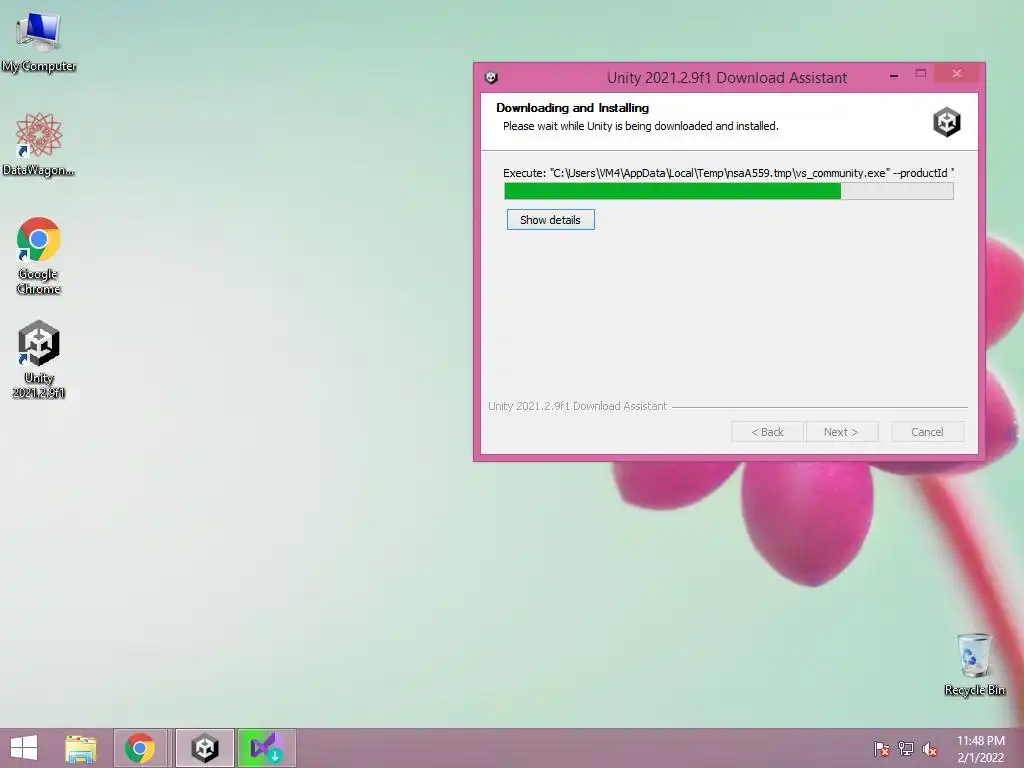Click the muted volume tray icon
Viewport: 1024px width, 768px height.
(x=929, y=749)
